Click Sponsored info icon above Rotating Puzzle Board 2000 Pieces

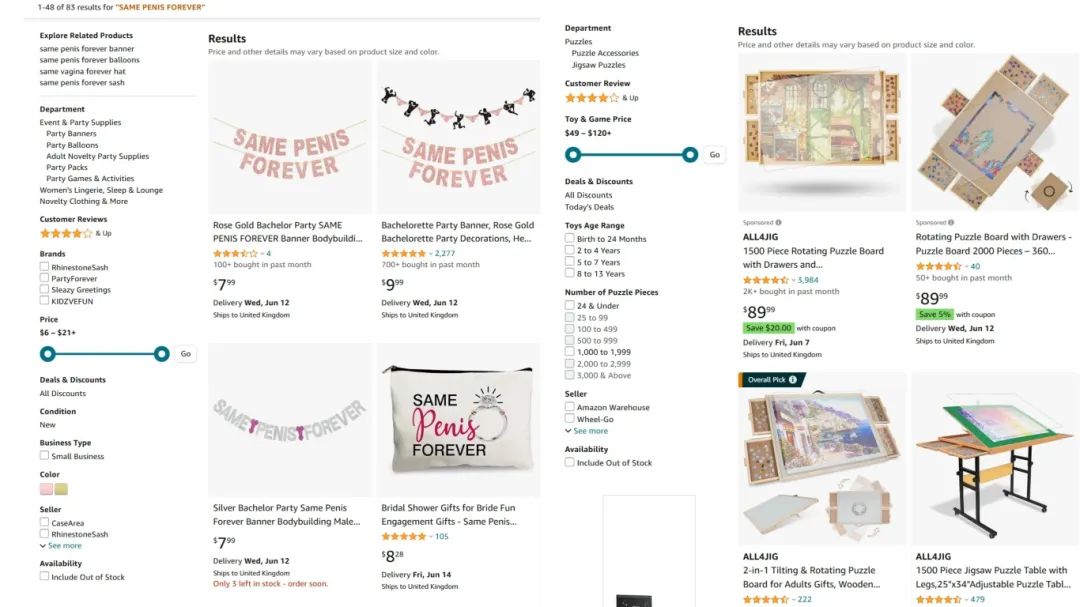pyautogui.click(x=952, y=223)
